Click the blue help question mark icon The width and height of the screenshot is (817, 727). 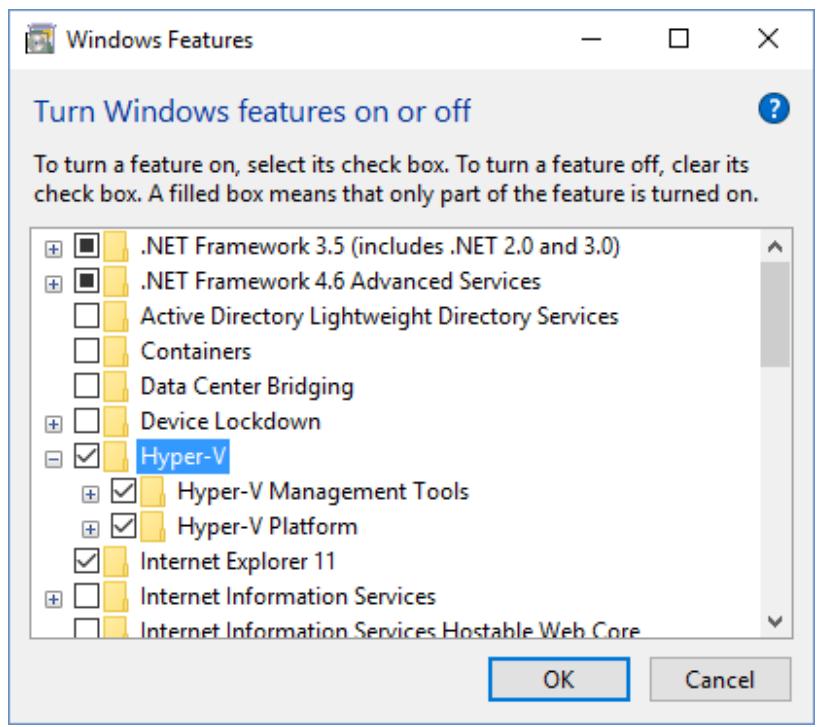(774, 109)
